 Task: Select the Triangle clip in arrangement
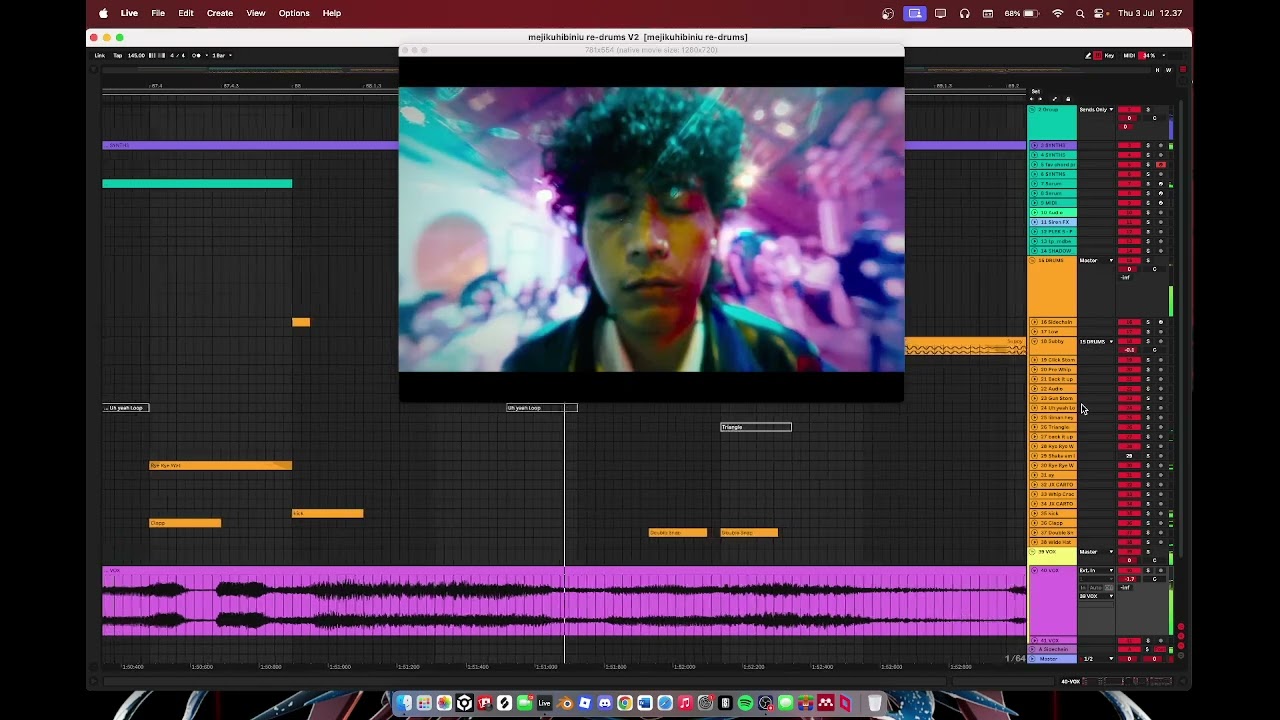tap(756, 427)
